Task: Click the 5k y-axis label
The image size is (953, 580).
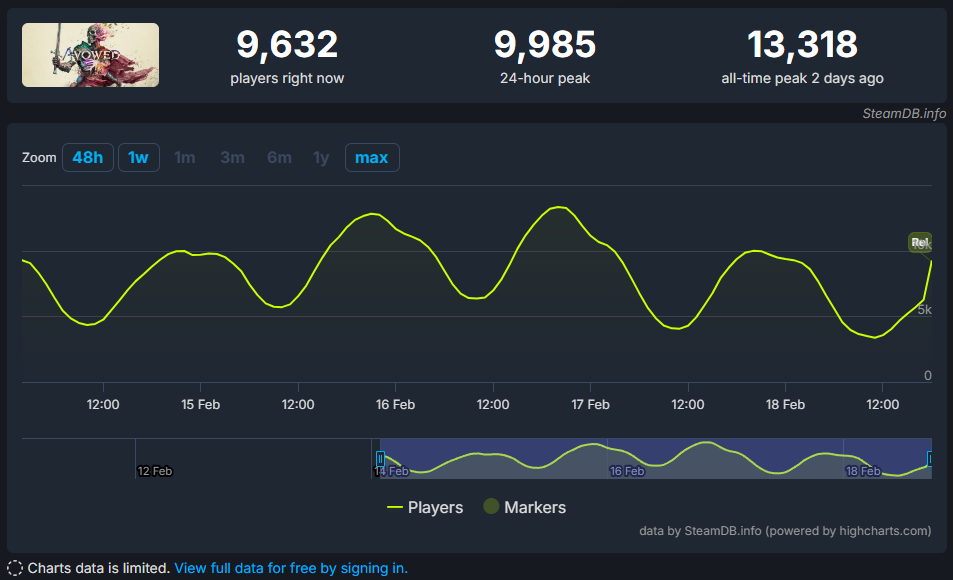Action: [x=924, y=309]
